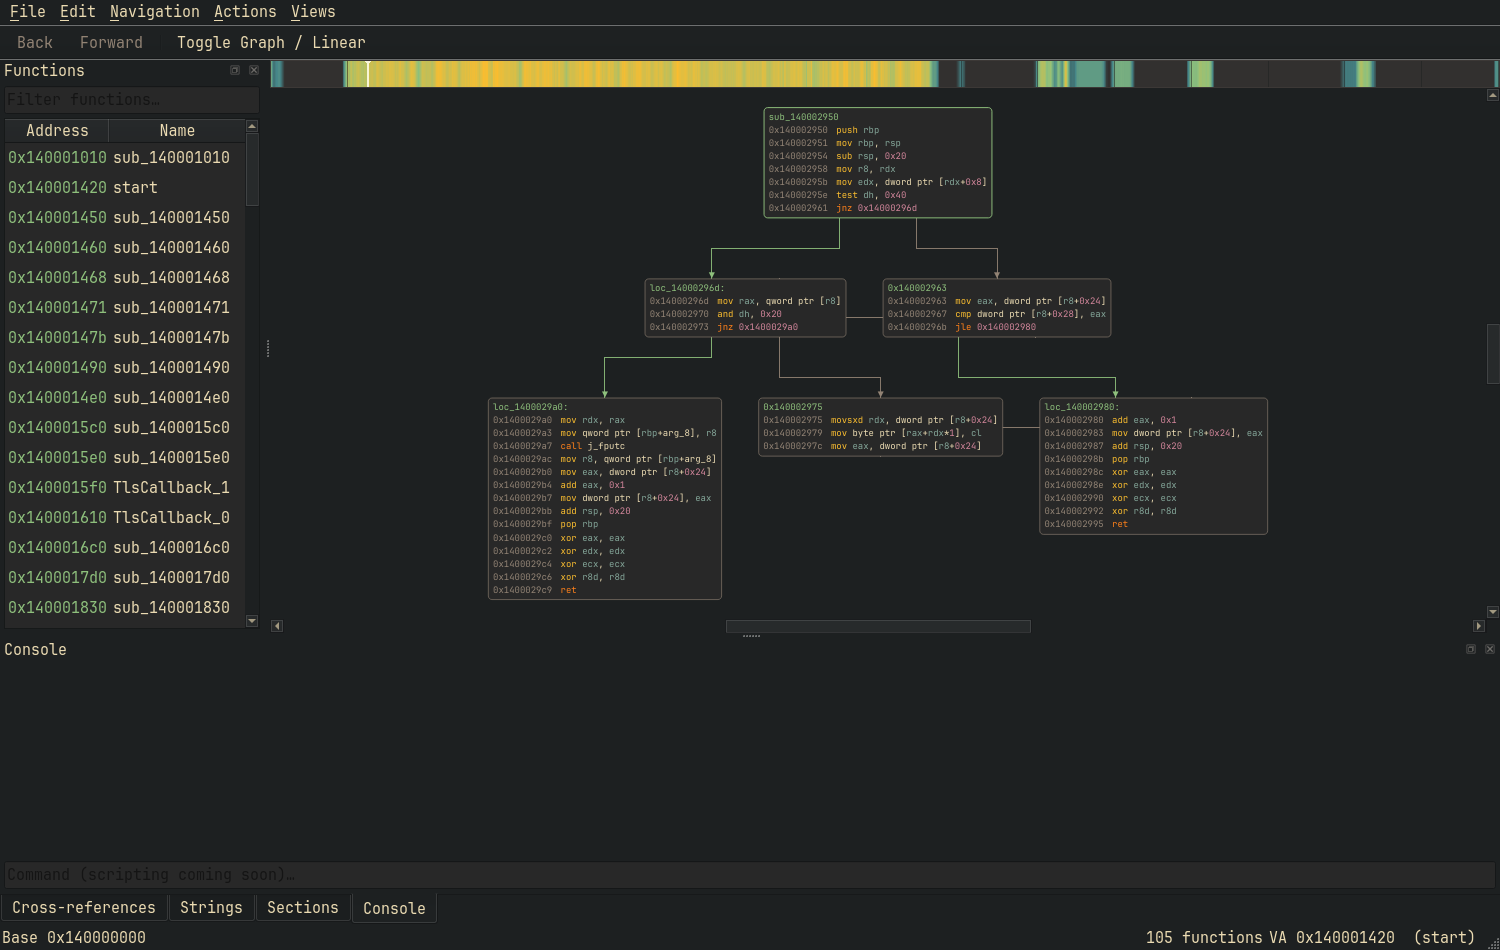
Task: Open the Actions menu
Action: click(x=245, y=12)
